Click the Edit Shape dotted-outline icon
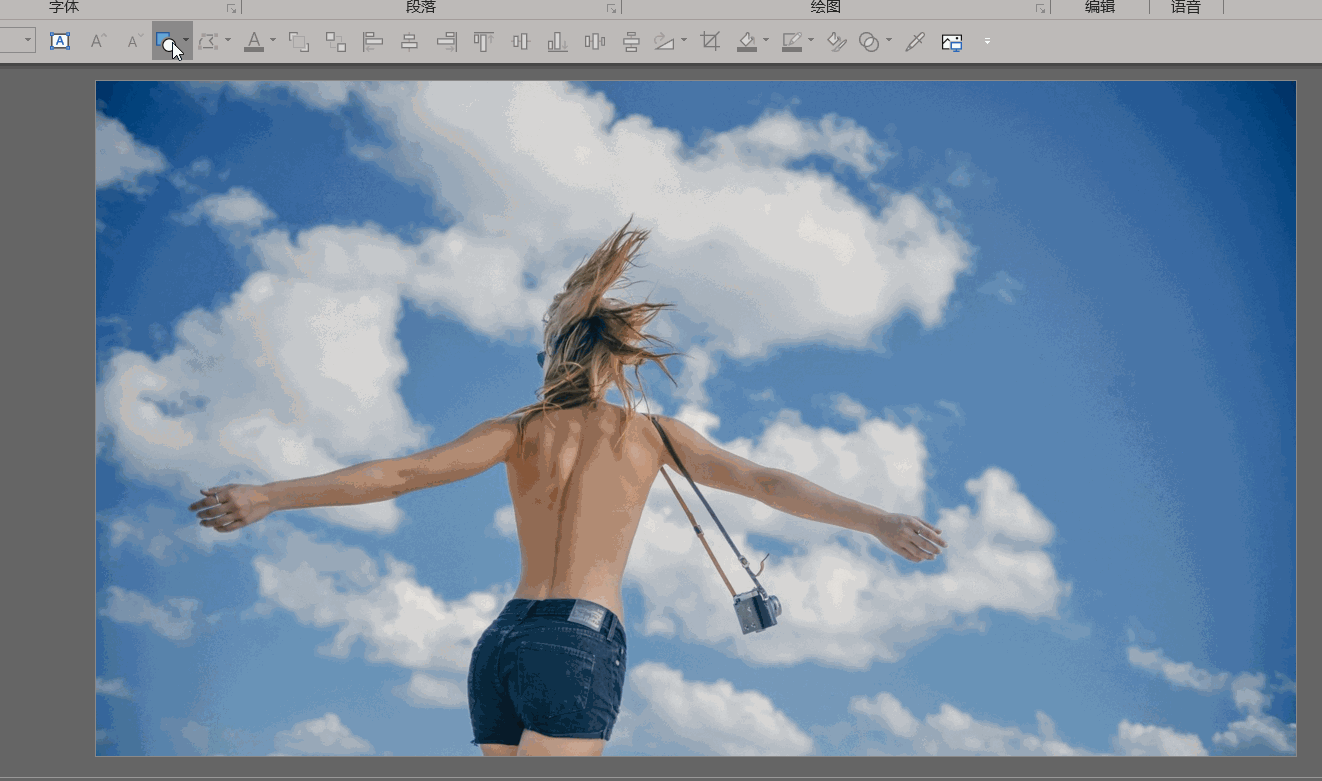 208,41
